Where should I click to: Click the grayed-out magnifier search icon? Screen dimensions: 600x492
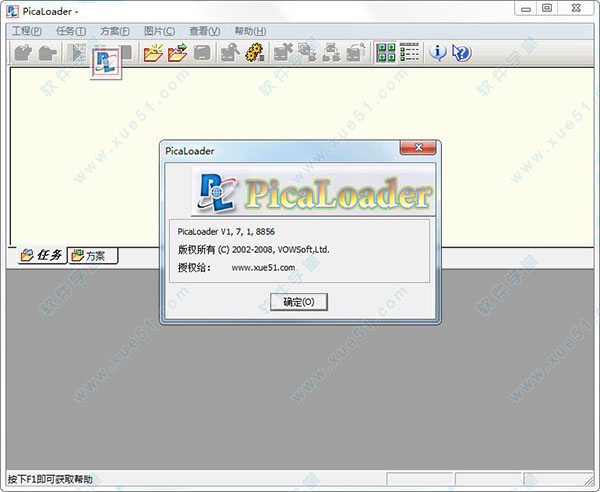click(230, 52)
